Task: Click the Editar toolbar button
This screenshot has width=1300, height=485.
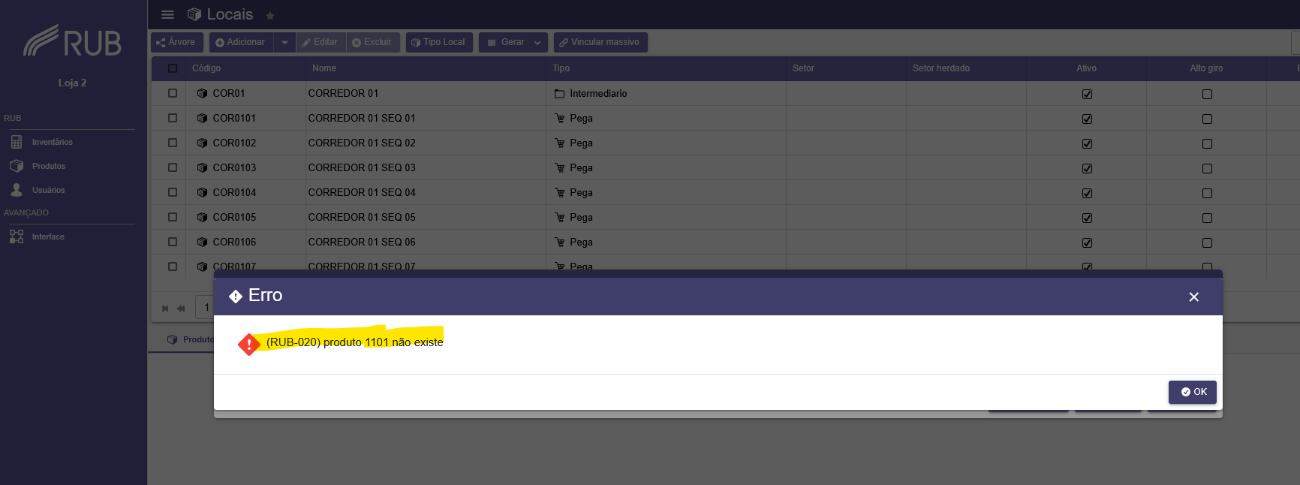Action: coord(320,43)
